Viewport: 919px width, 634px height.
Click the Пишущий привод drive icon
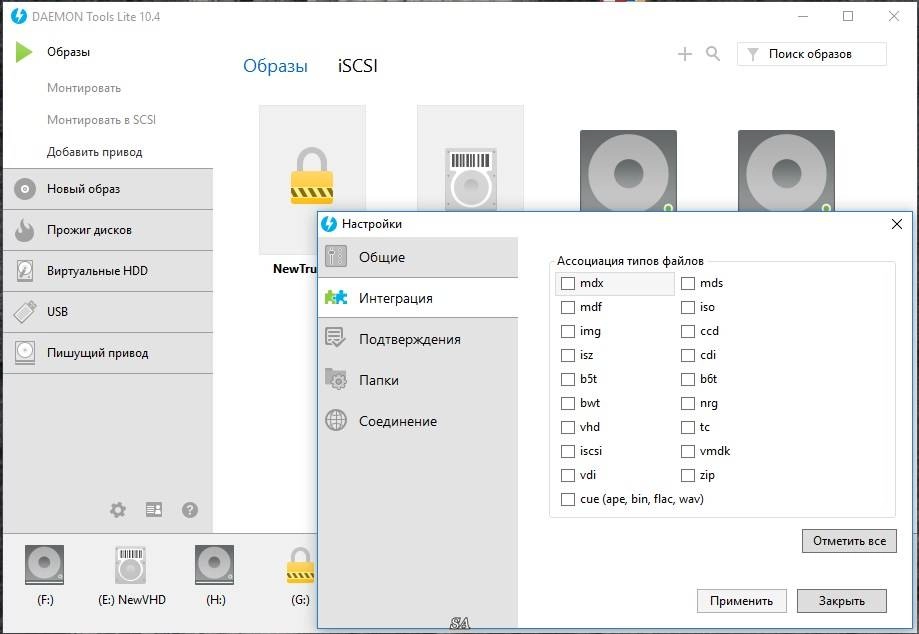coord(25,353)
